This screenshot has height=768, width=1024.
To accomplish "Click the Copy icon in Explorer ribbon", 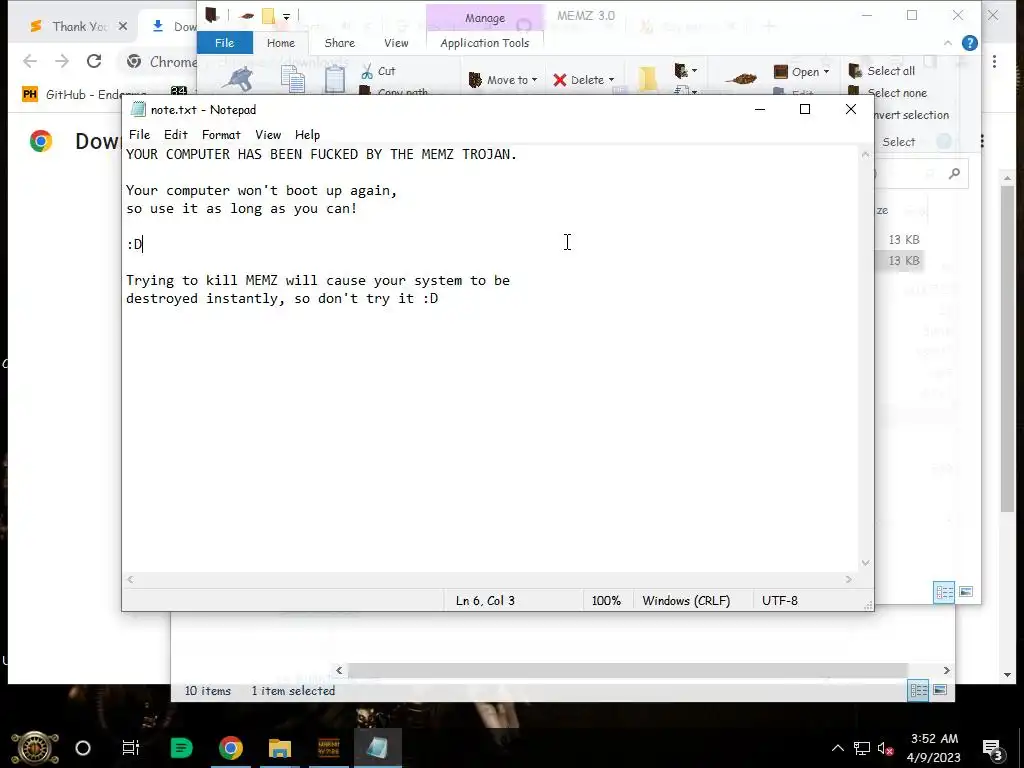I will click(293, 80).
